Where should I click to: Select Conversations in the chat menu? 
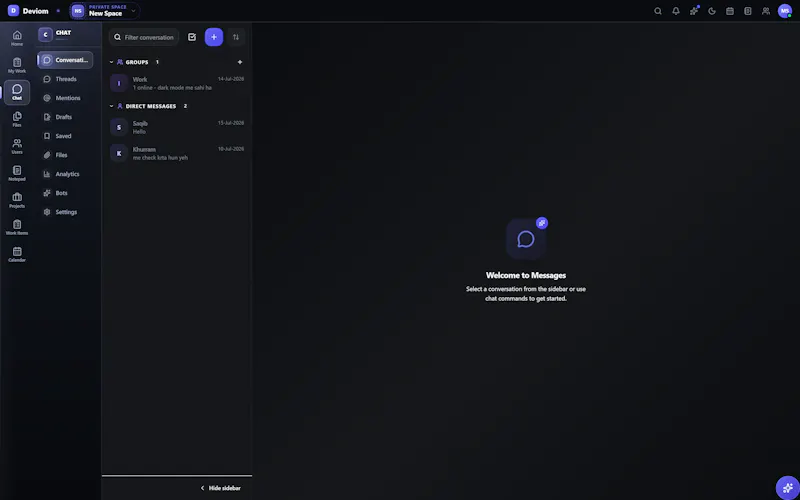(65, 60)
